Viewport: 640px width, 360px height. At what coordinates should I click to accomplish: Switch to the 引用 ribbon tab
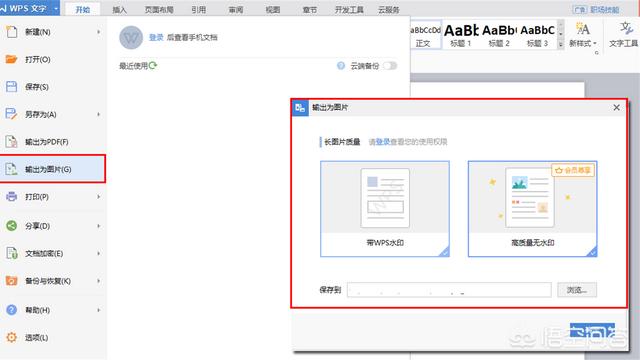(198, 9)
